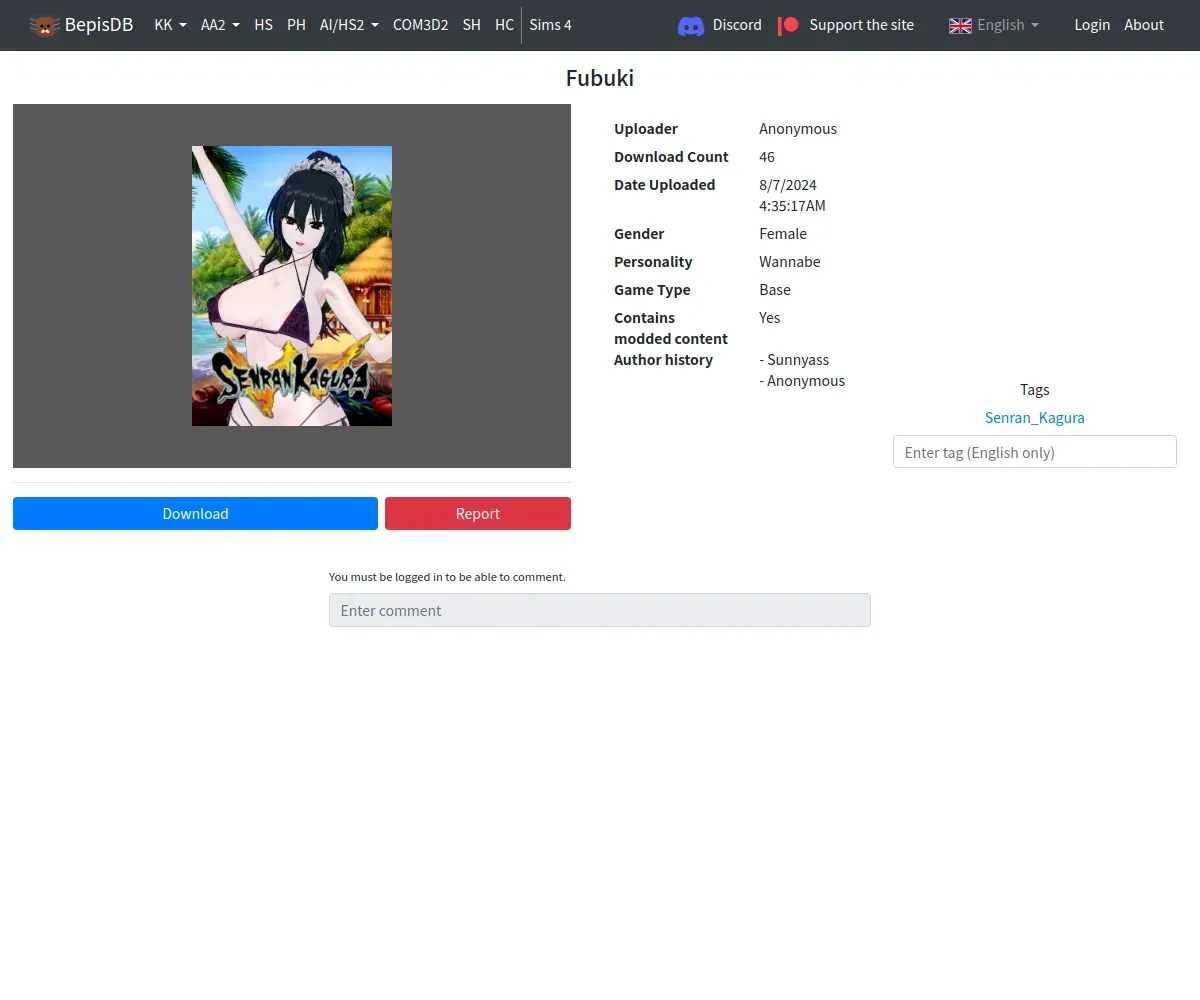The image size is (1200, 1000).
Task: Click the UK flag language icon
Action: pyautogui.click(x=960, y=26)
